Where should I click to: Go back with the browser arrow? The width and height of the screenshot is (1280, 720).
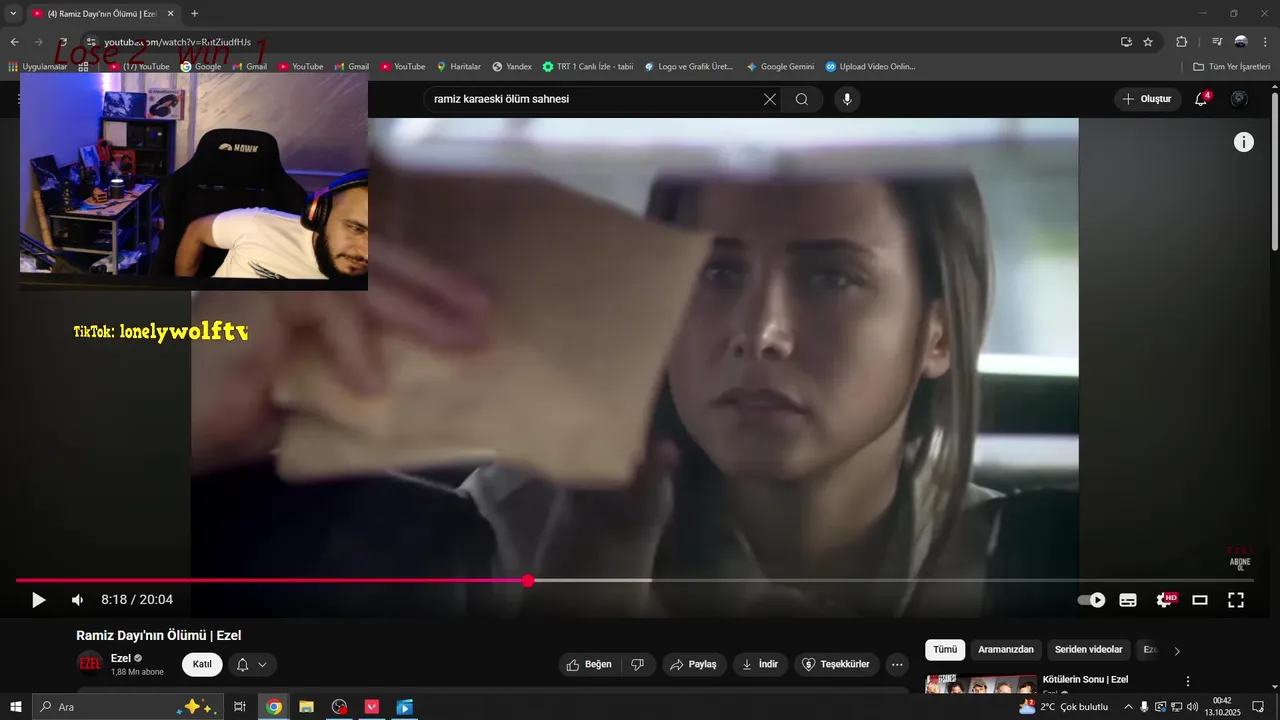(14, 42)
